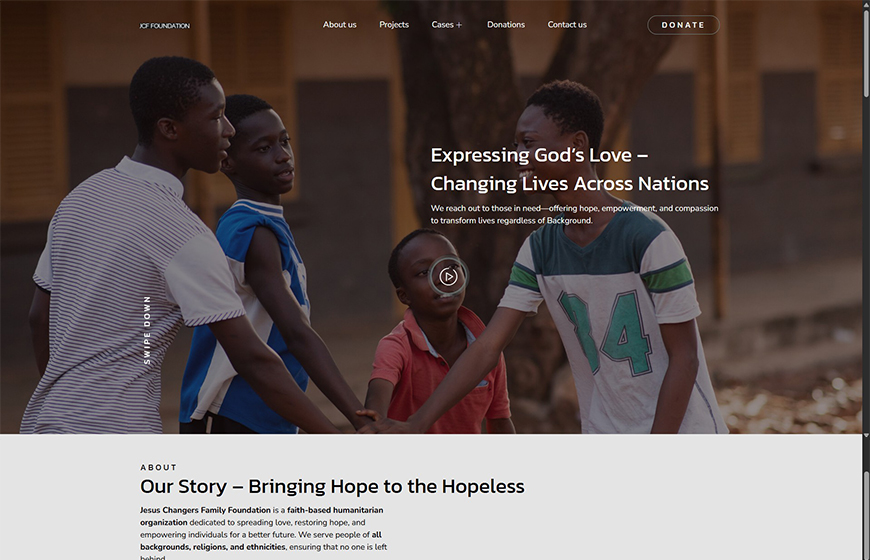The width and height of the screenshot is (870, 560).
Task: Click the upper scrollbar thumb
Action: 866,54
